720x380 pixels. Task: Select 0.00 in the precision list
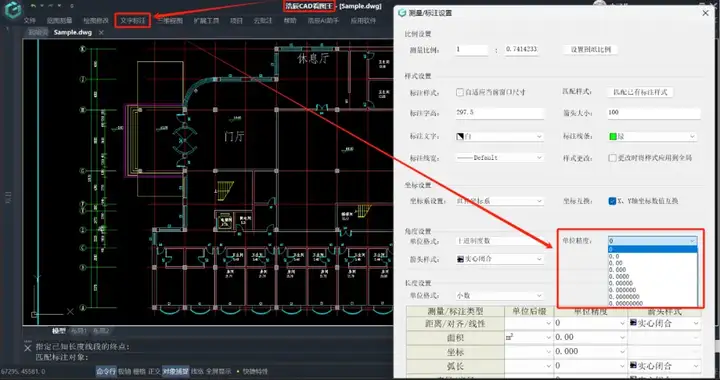[652, 263]
